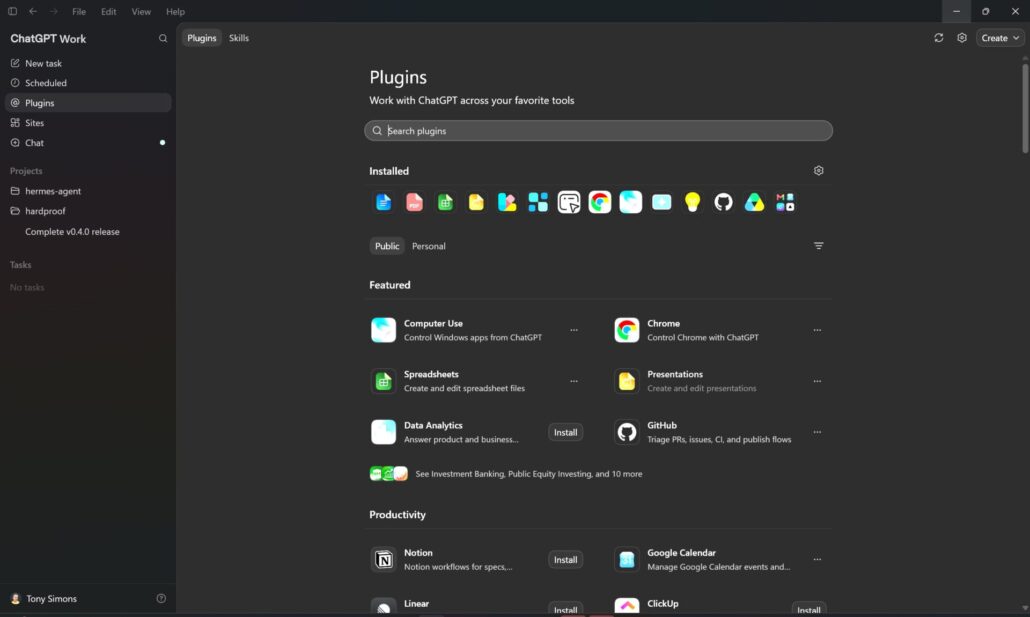
Task: Select the Plugins tab at top
Action: 202,38
